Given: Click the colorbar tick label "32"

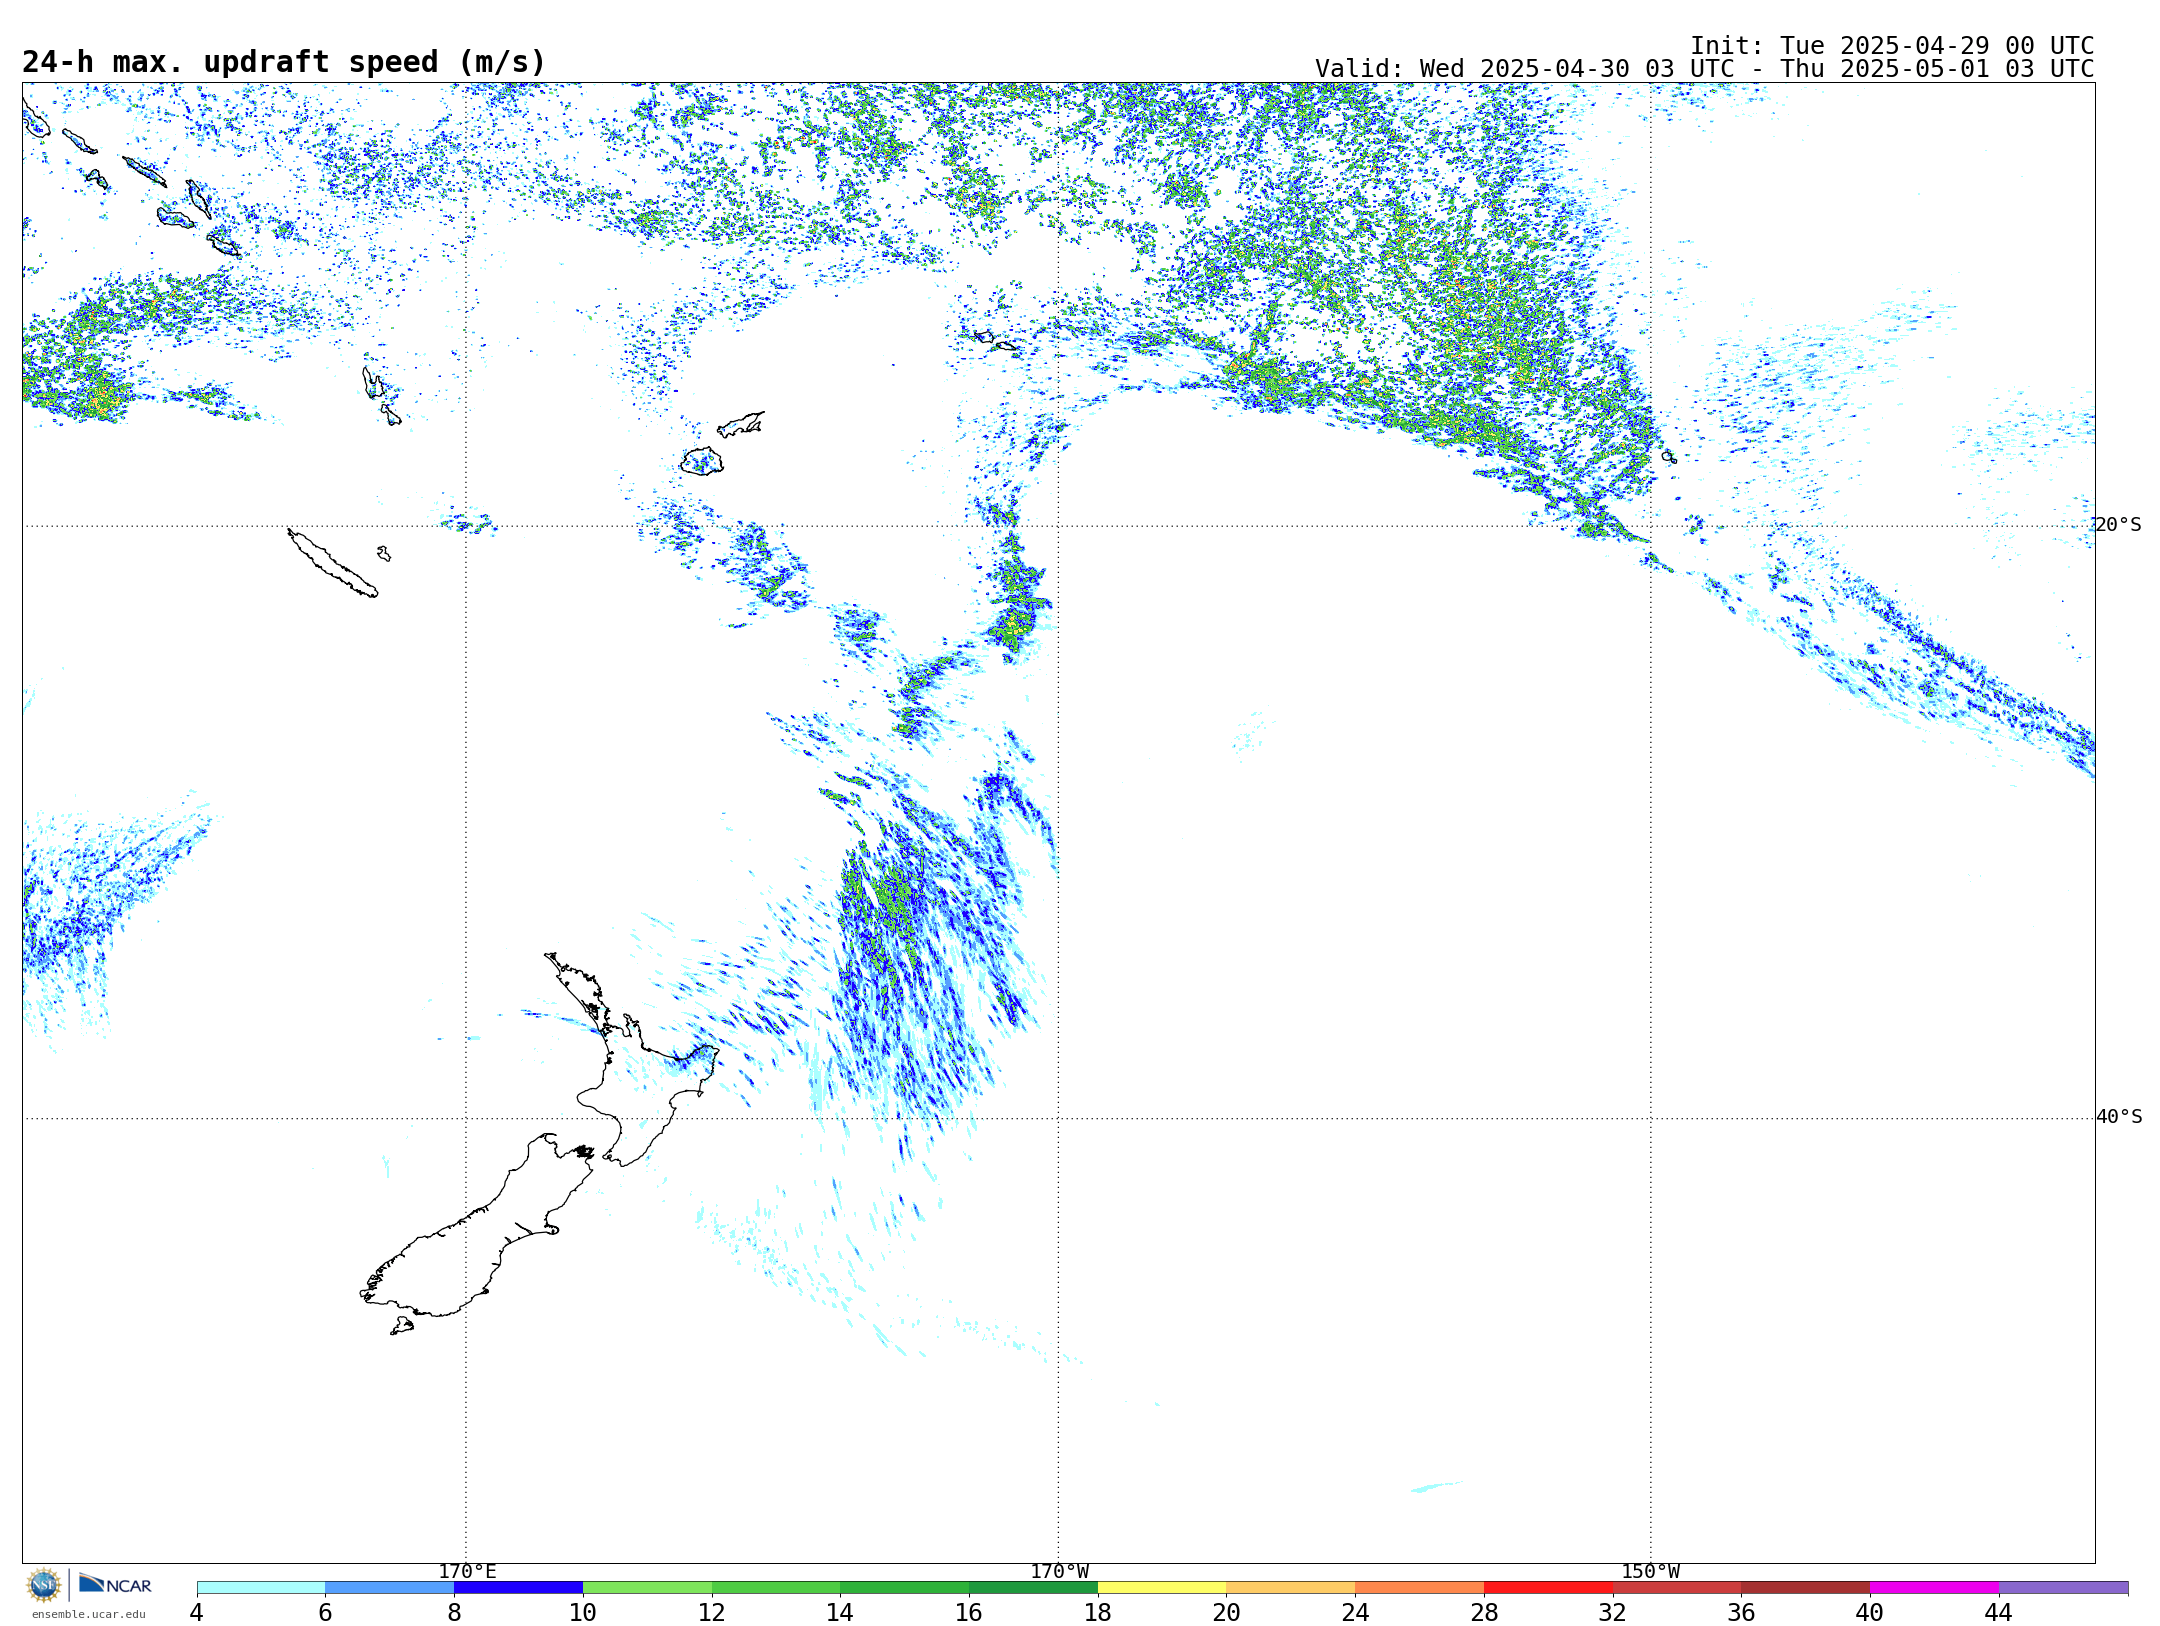Looking at the screenshot, I should [1613, 1612].
